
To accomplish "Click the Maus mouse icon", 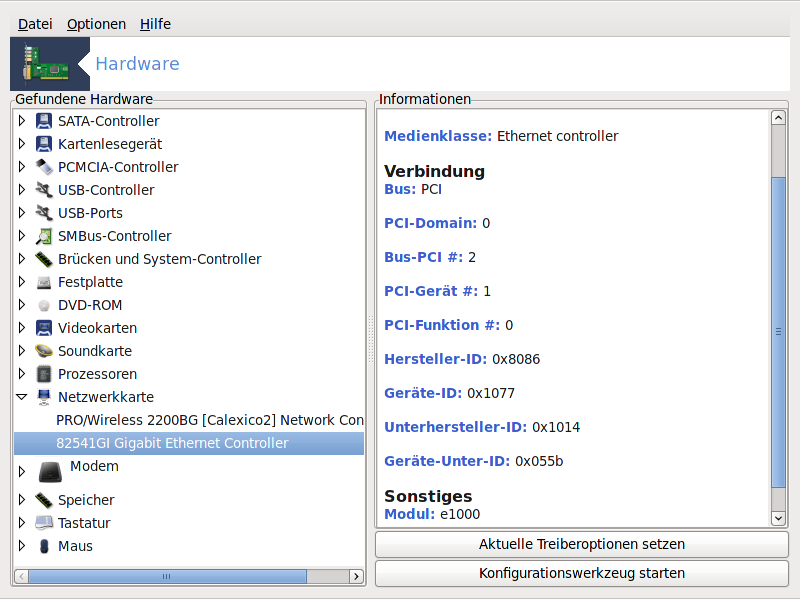I will click(44, 546).
